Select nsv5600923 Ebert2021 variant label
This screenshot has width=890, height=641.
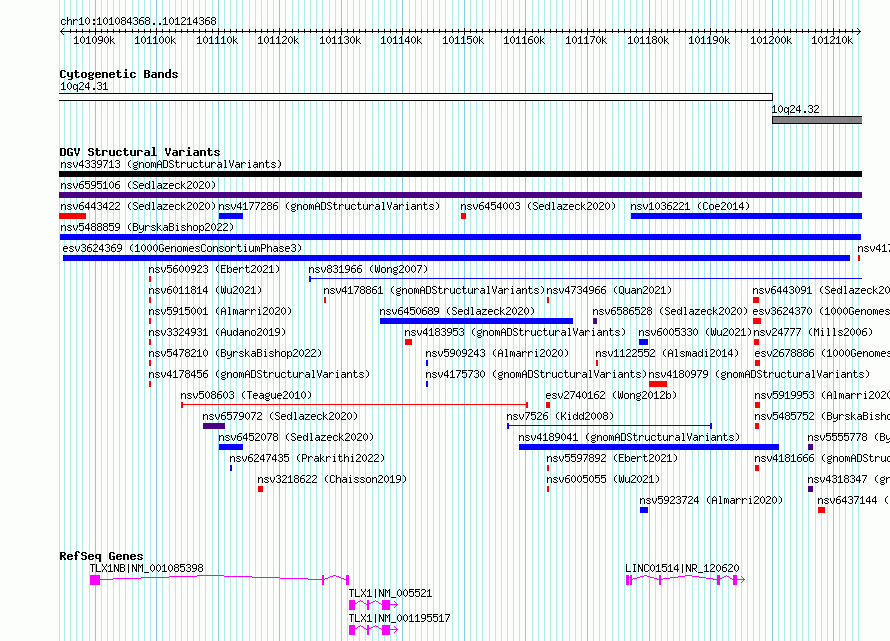tap(215, 270)
